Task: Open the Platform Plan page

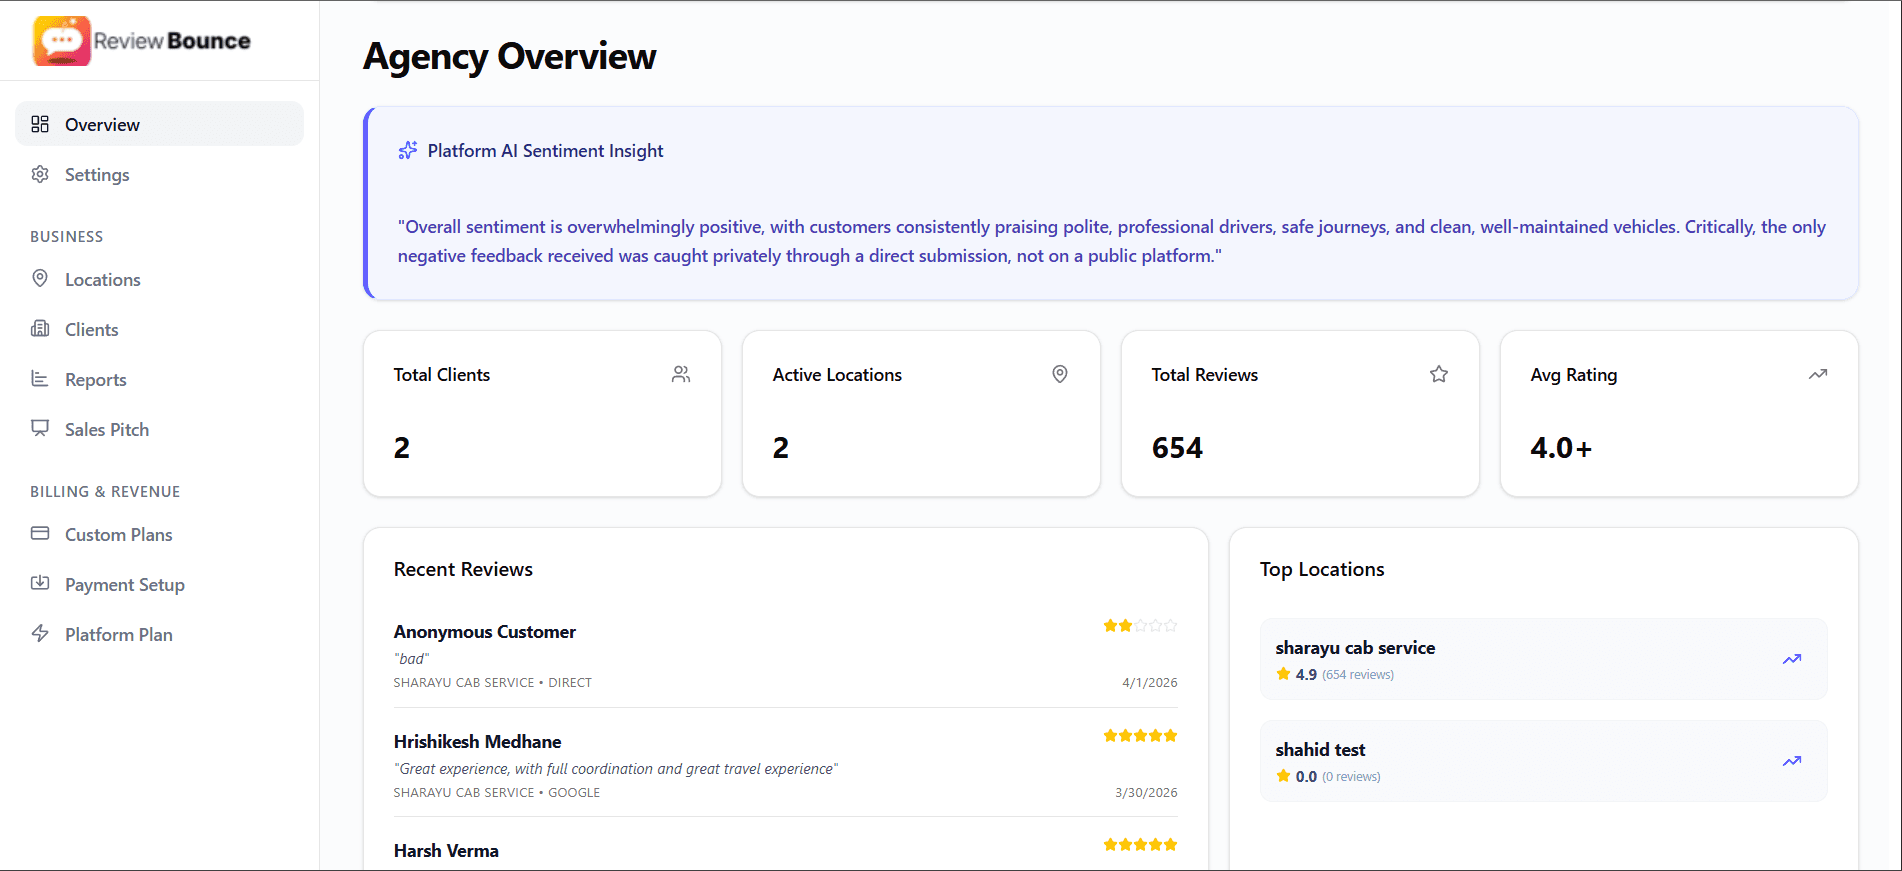Action: (159, 634)
